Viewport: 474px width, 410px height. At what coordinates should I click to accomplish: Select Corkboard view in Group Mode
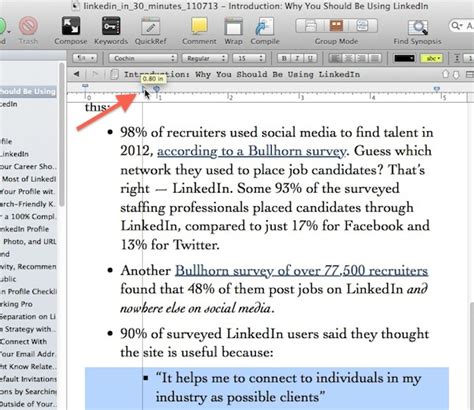336,26
